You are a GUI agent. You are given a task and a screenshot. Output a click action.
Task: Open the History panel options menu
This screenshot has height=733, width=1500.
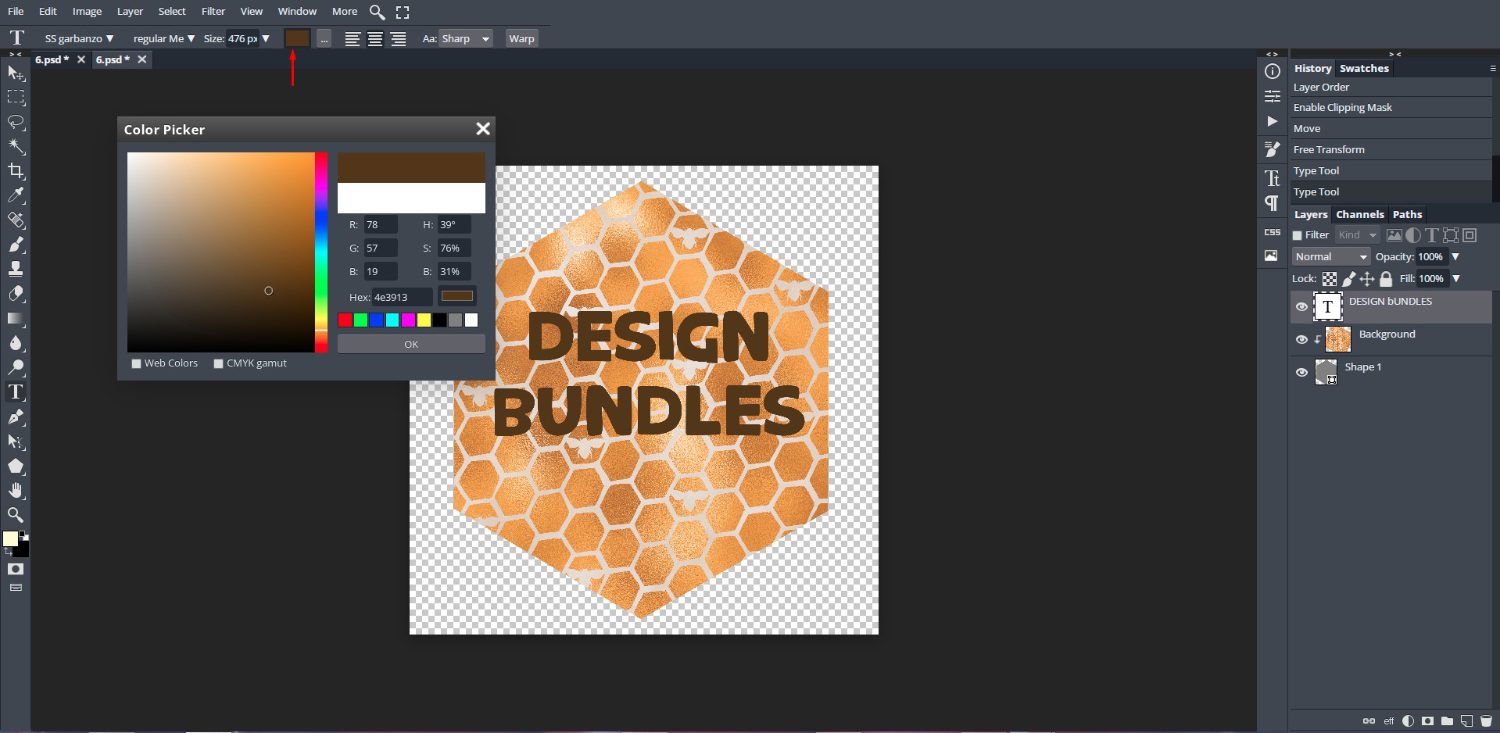1493,69
